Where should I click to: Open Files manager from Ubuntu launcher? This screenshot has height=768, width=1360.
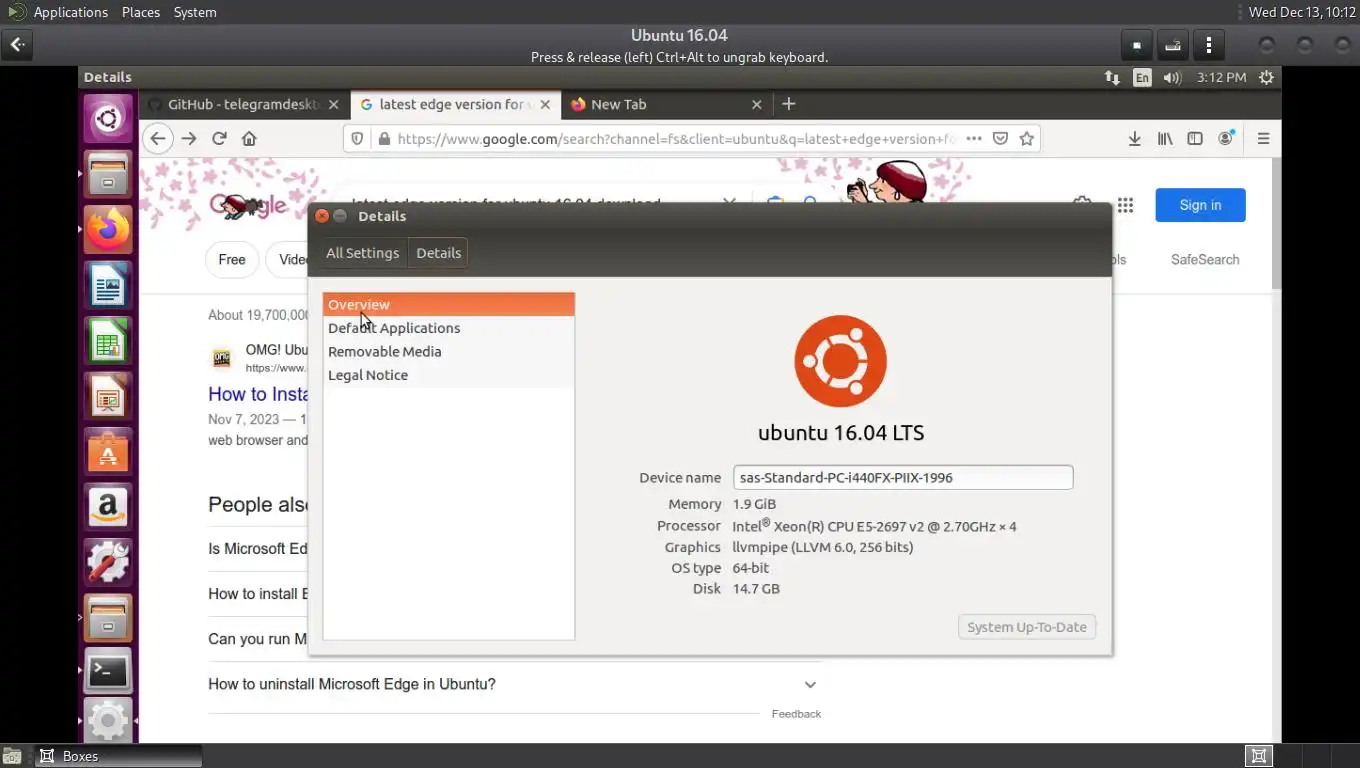pyautogui.click(x=108, y=175)
